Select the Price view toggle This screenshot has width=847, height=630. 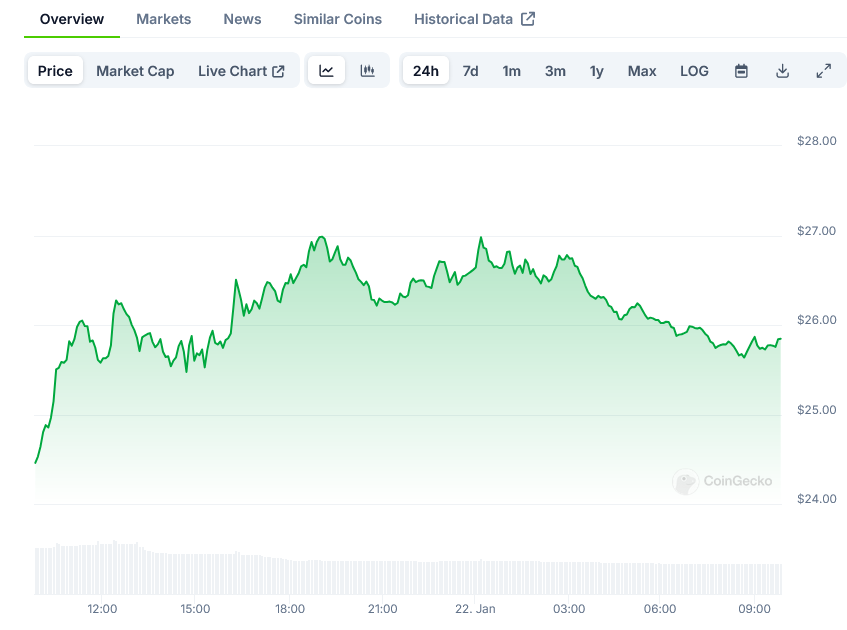55,71
